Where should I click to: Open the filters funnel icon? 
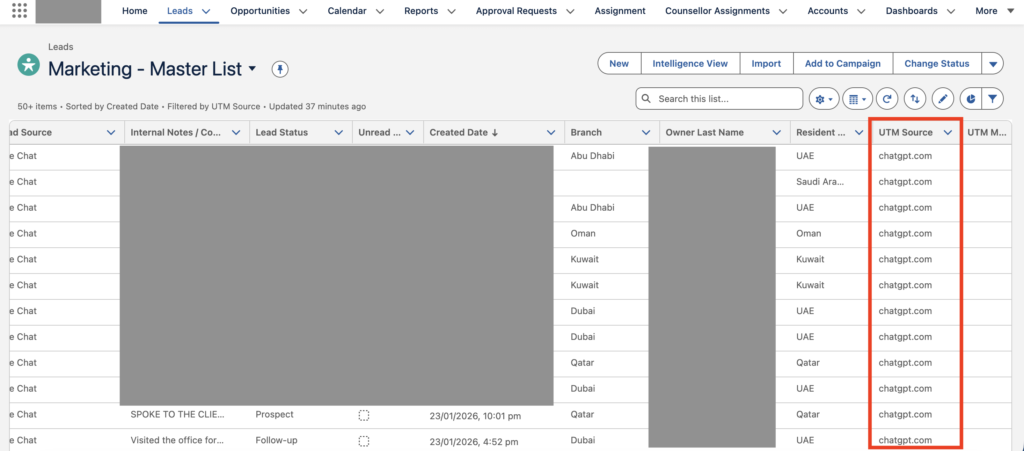coord(992,99)
